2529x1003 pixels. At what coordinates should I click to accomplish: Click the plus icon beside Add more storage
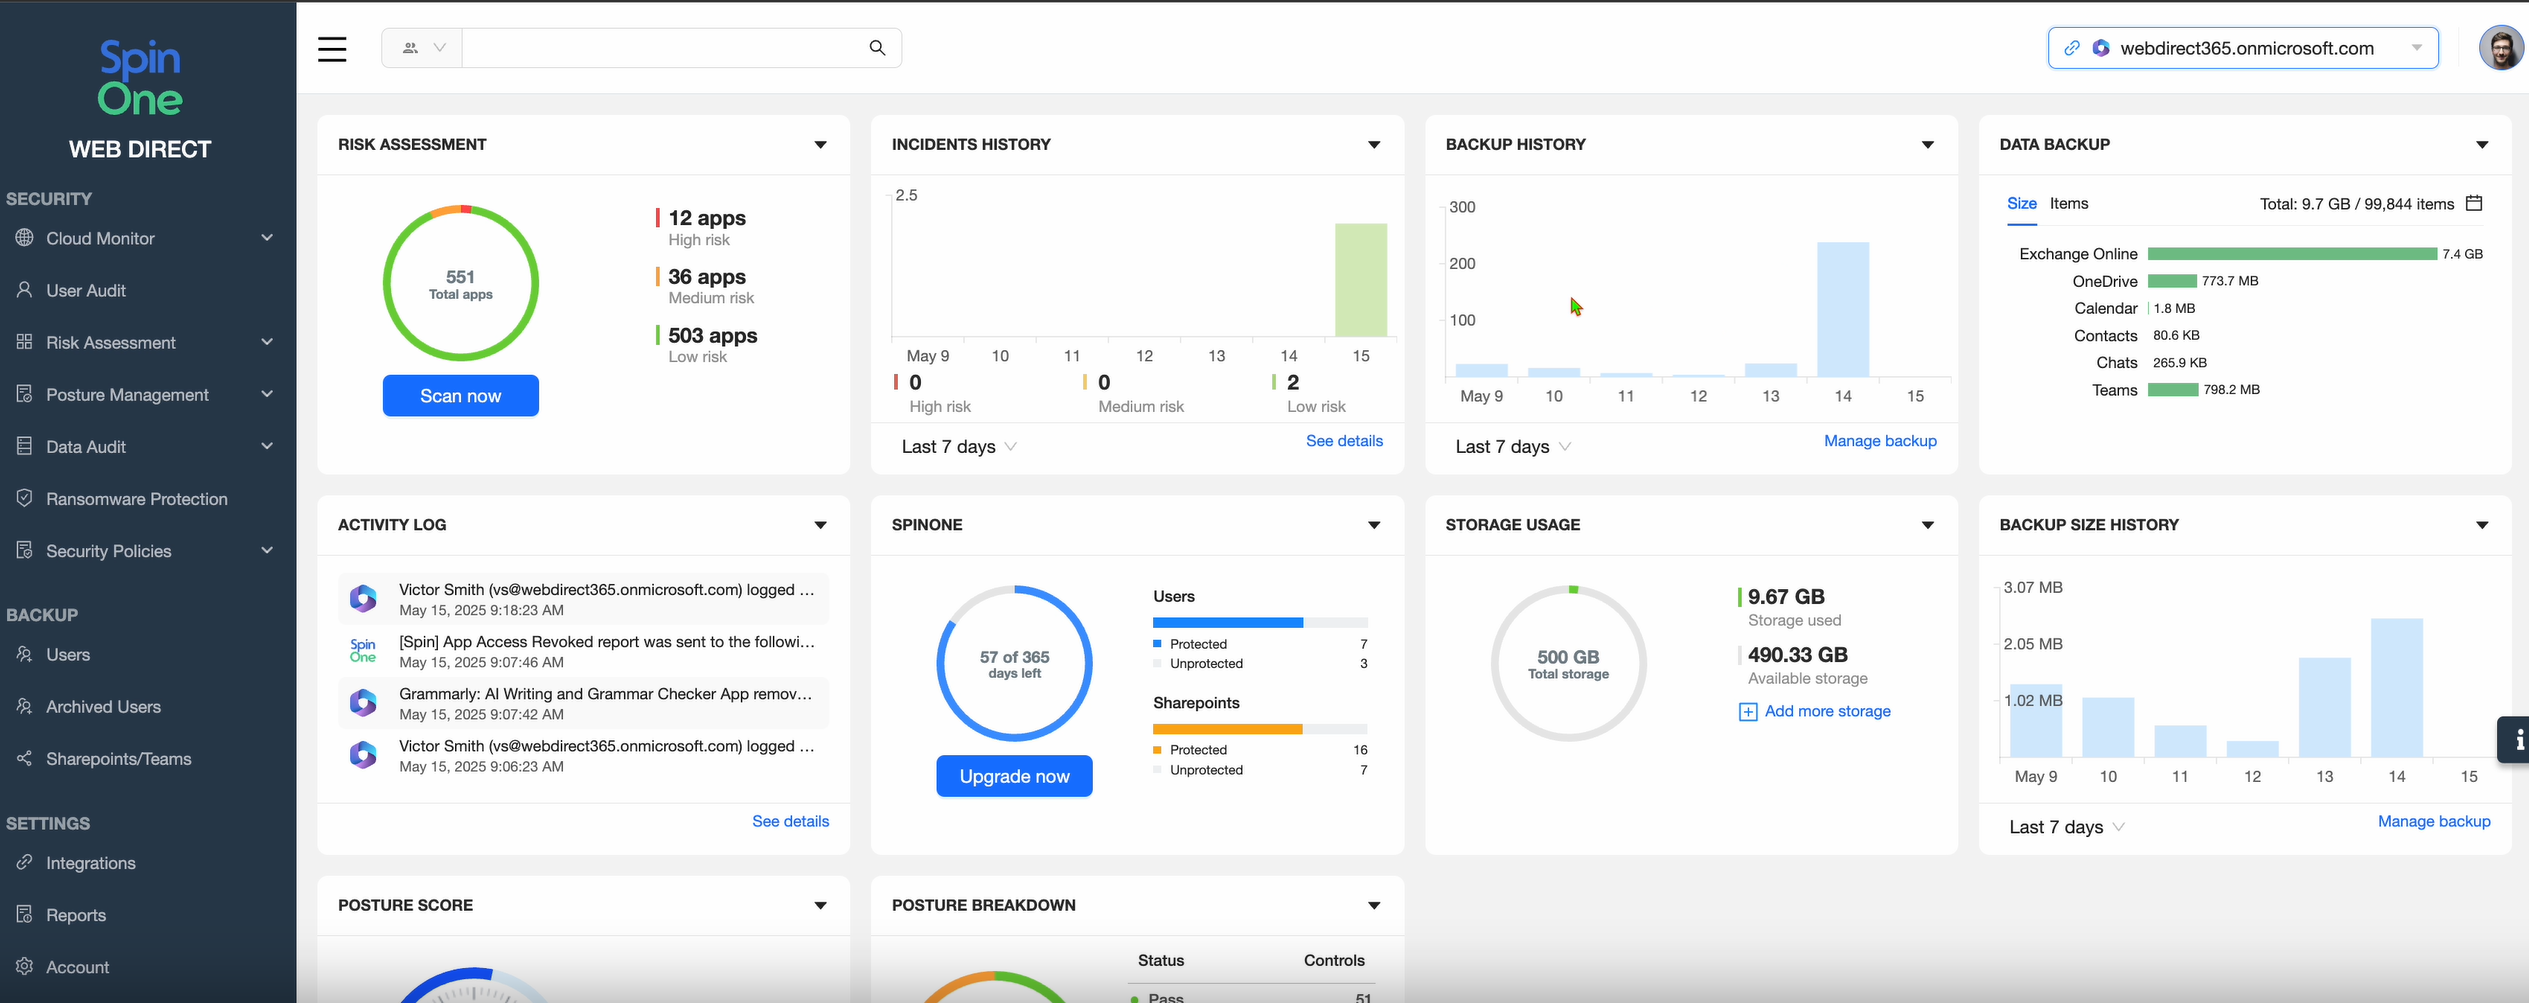coord(1747,712)
